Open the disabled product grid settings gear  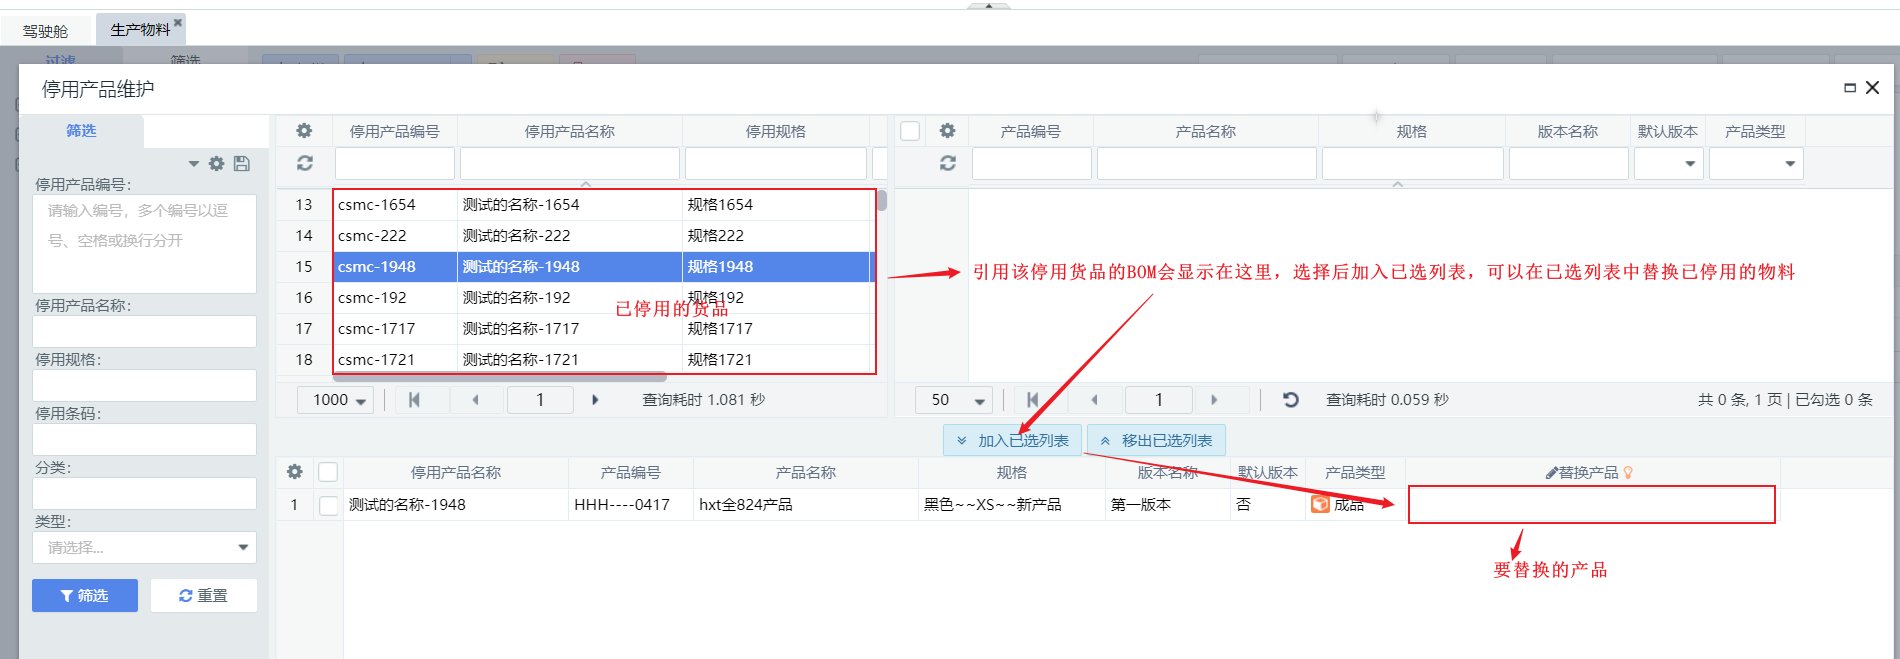(x=304, y=131)
